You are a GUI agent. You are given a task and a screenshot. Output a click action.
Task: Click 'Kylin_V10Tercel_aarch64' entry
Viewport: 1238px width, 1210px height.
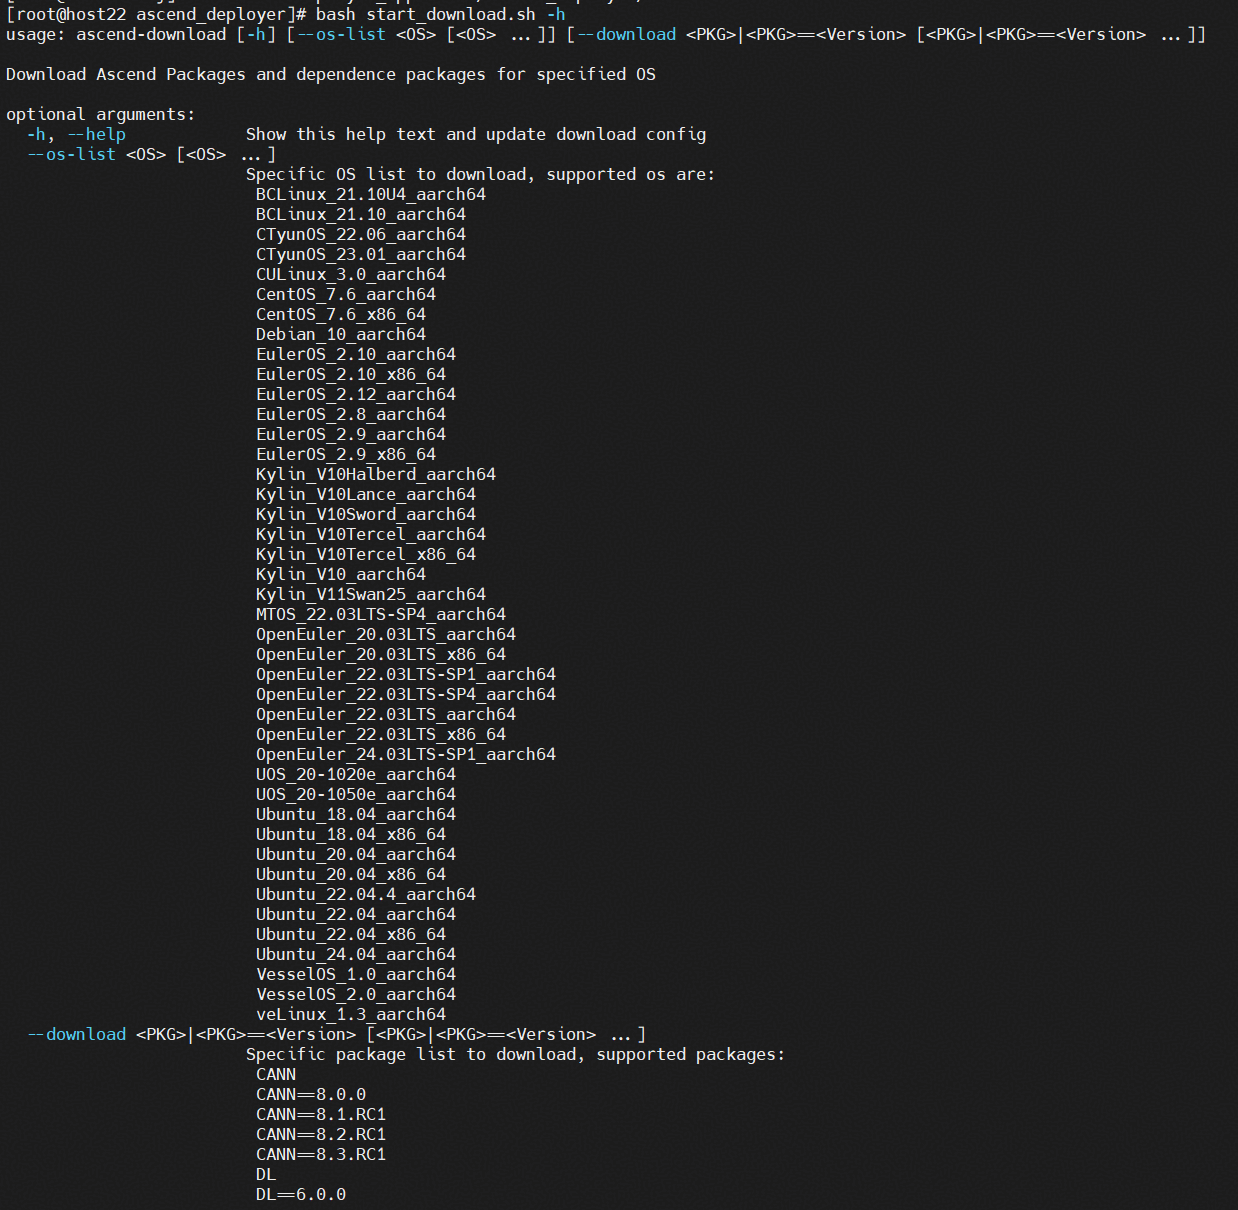(371, 534)
